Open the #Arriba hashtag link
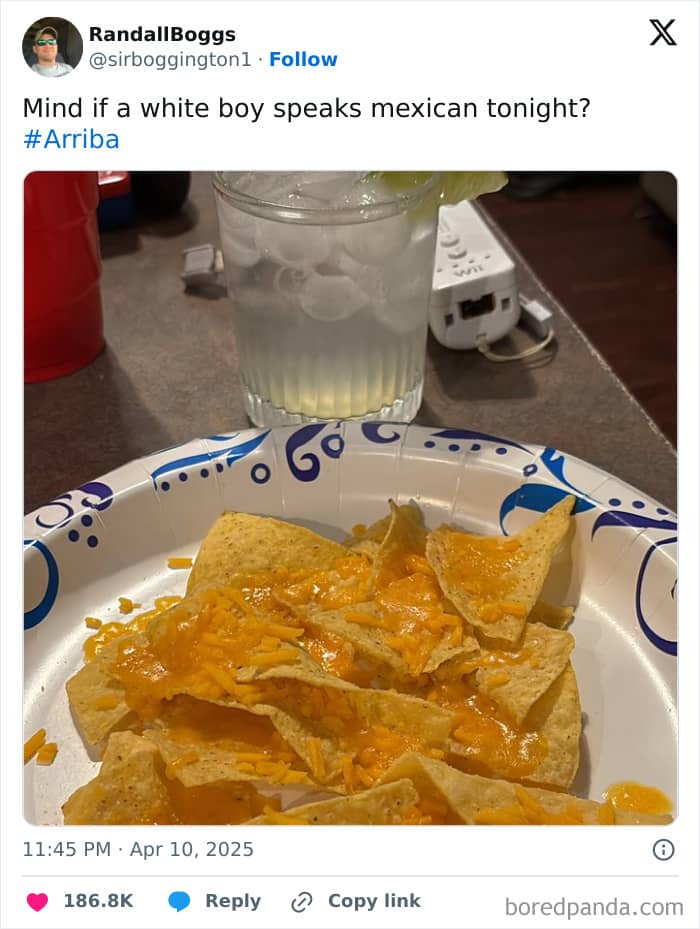This screenshot has width=700, height=929. [x=71, y=139]
